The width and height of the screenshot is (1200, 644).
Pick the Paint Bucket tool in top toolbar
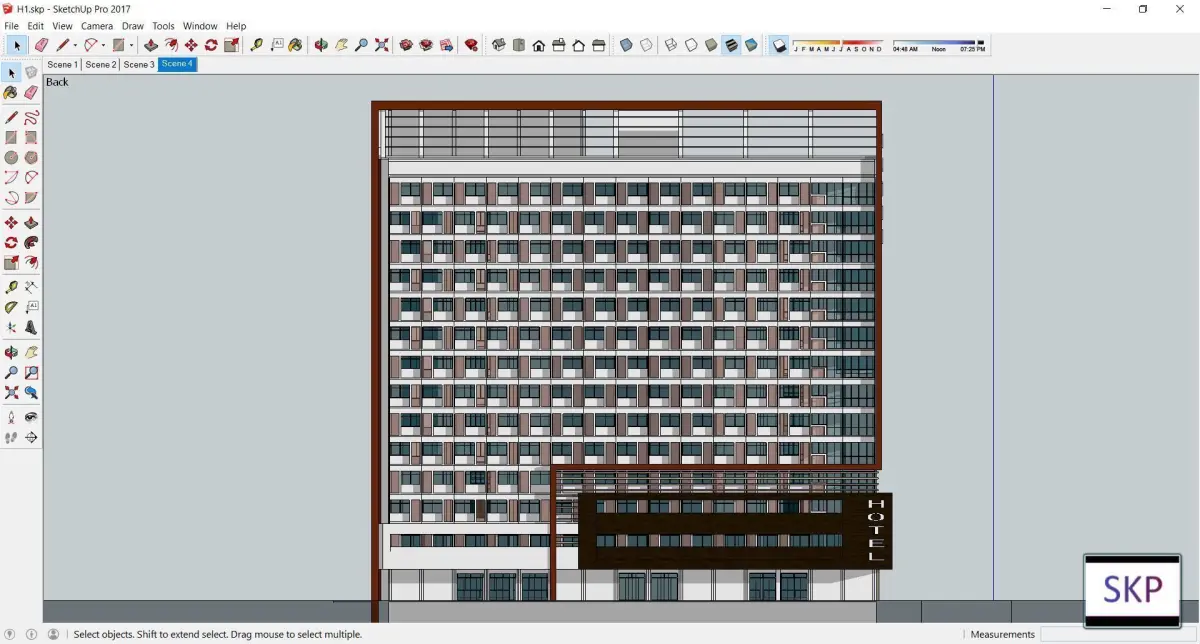point(296,45)
